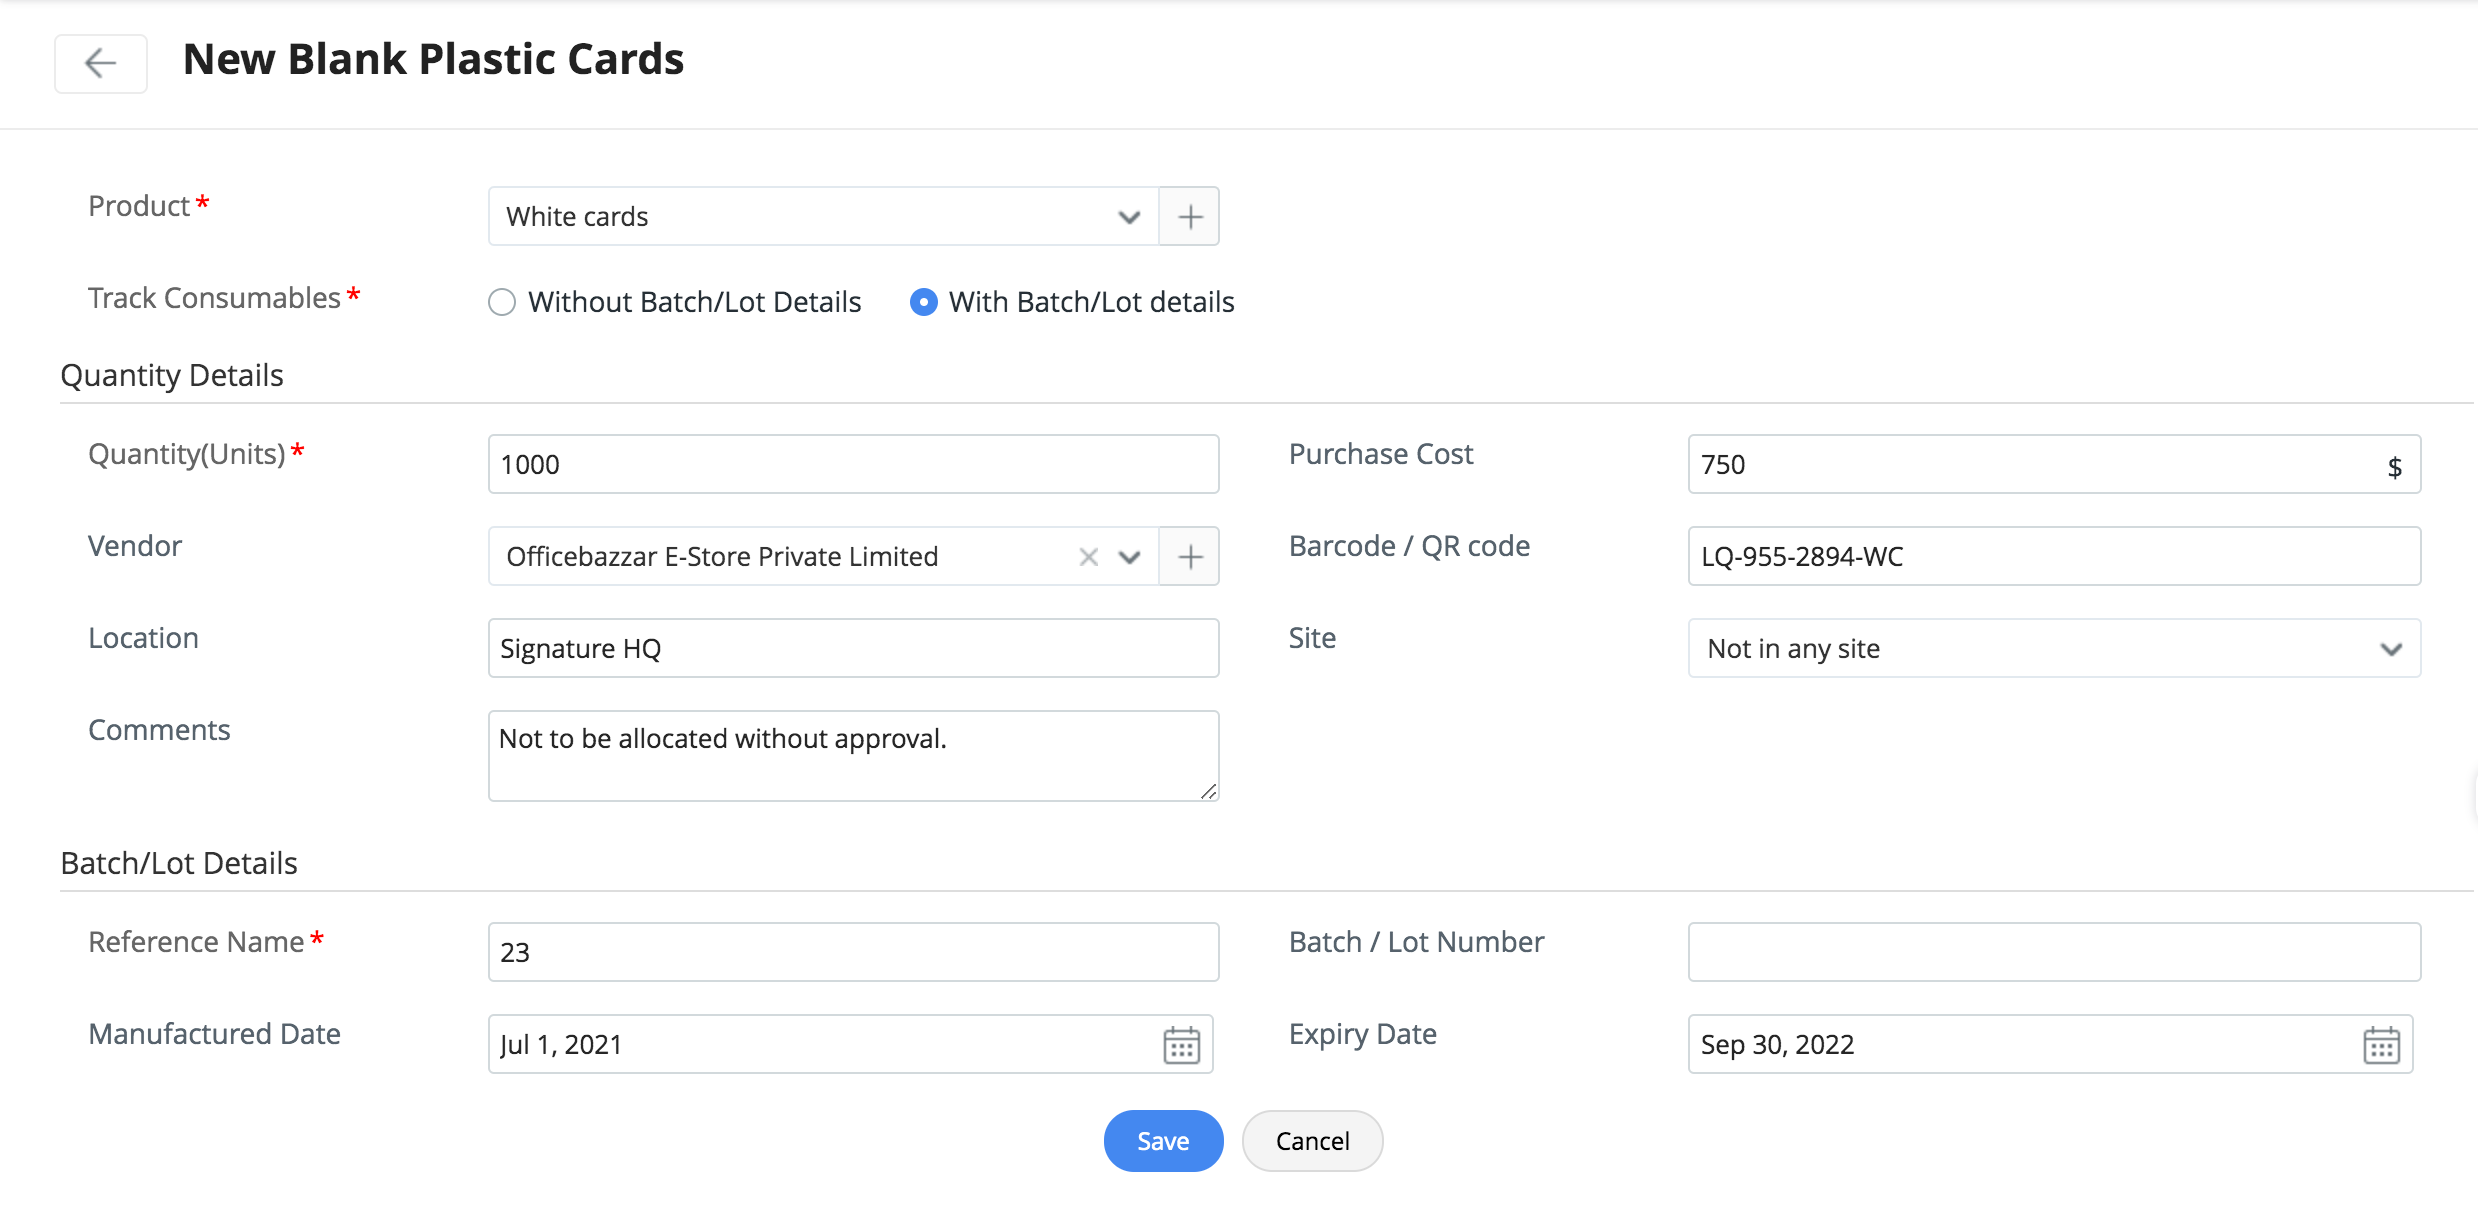Open Manufactured Date calendar picker
2478x1210 pixels.
1181,1045
